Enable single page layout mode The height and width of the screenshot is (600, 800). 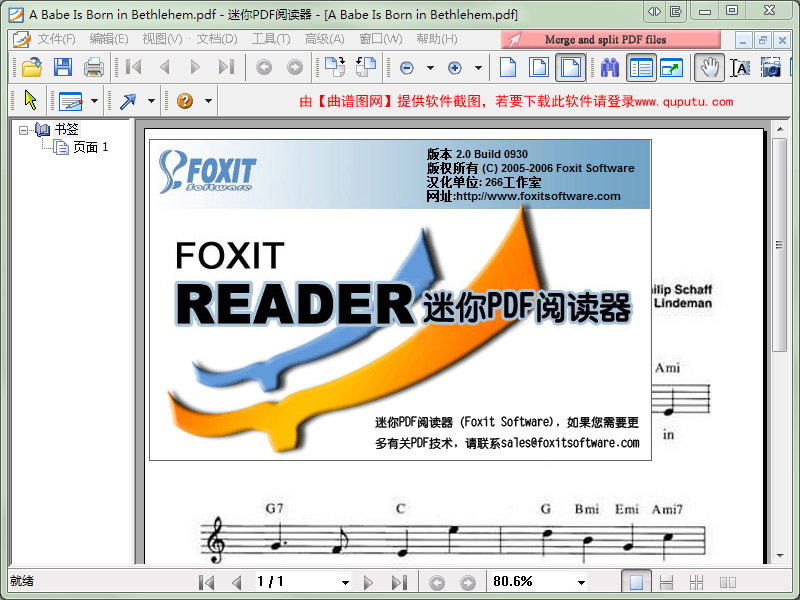[x=636, y=582]
